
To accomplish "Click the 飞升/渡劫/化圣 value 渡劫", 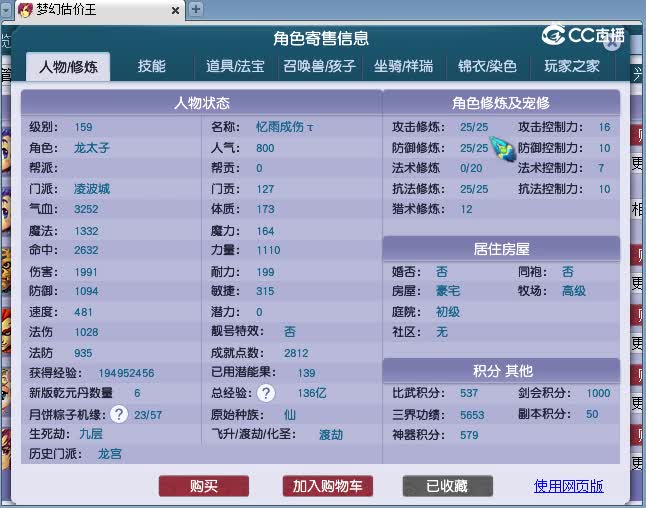I will pyautogui.click(x=331, y=435).
